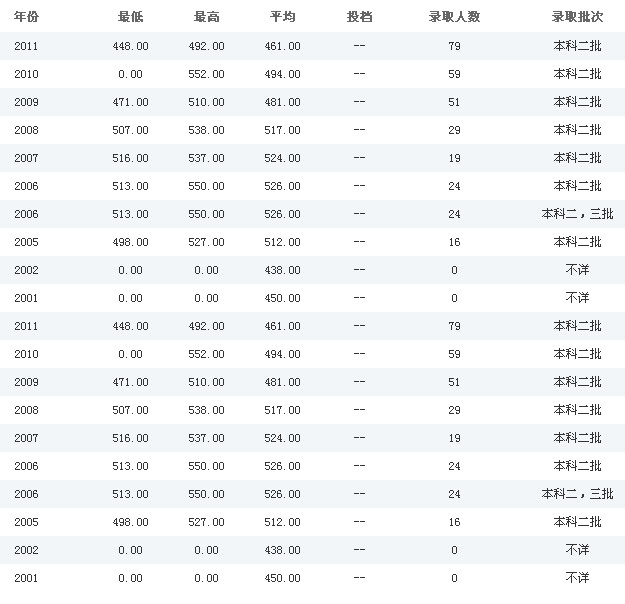
Task: Click the first 481.00 average score cell
Action: point(283,102)
